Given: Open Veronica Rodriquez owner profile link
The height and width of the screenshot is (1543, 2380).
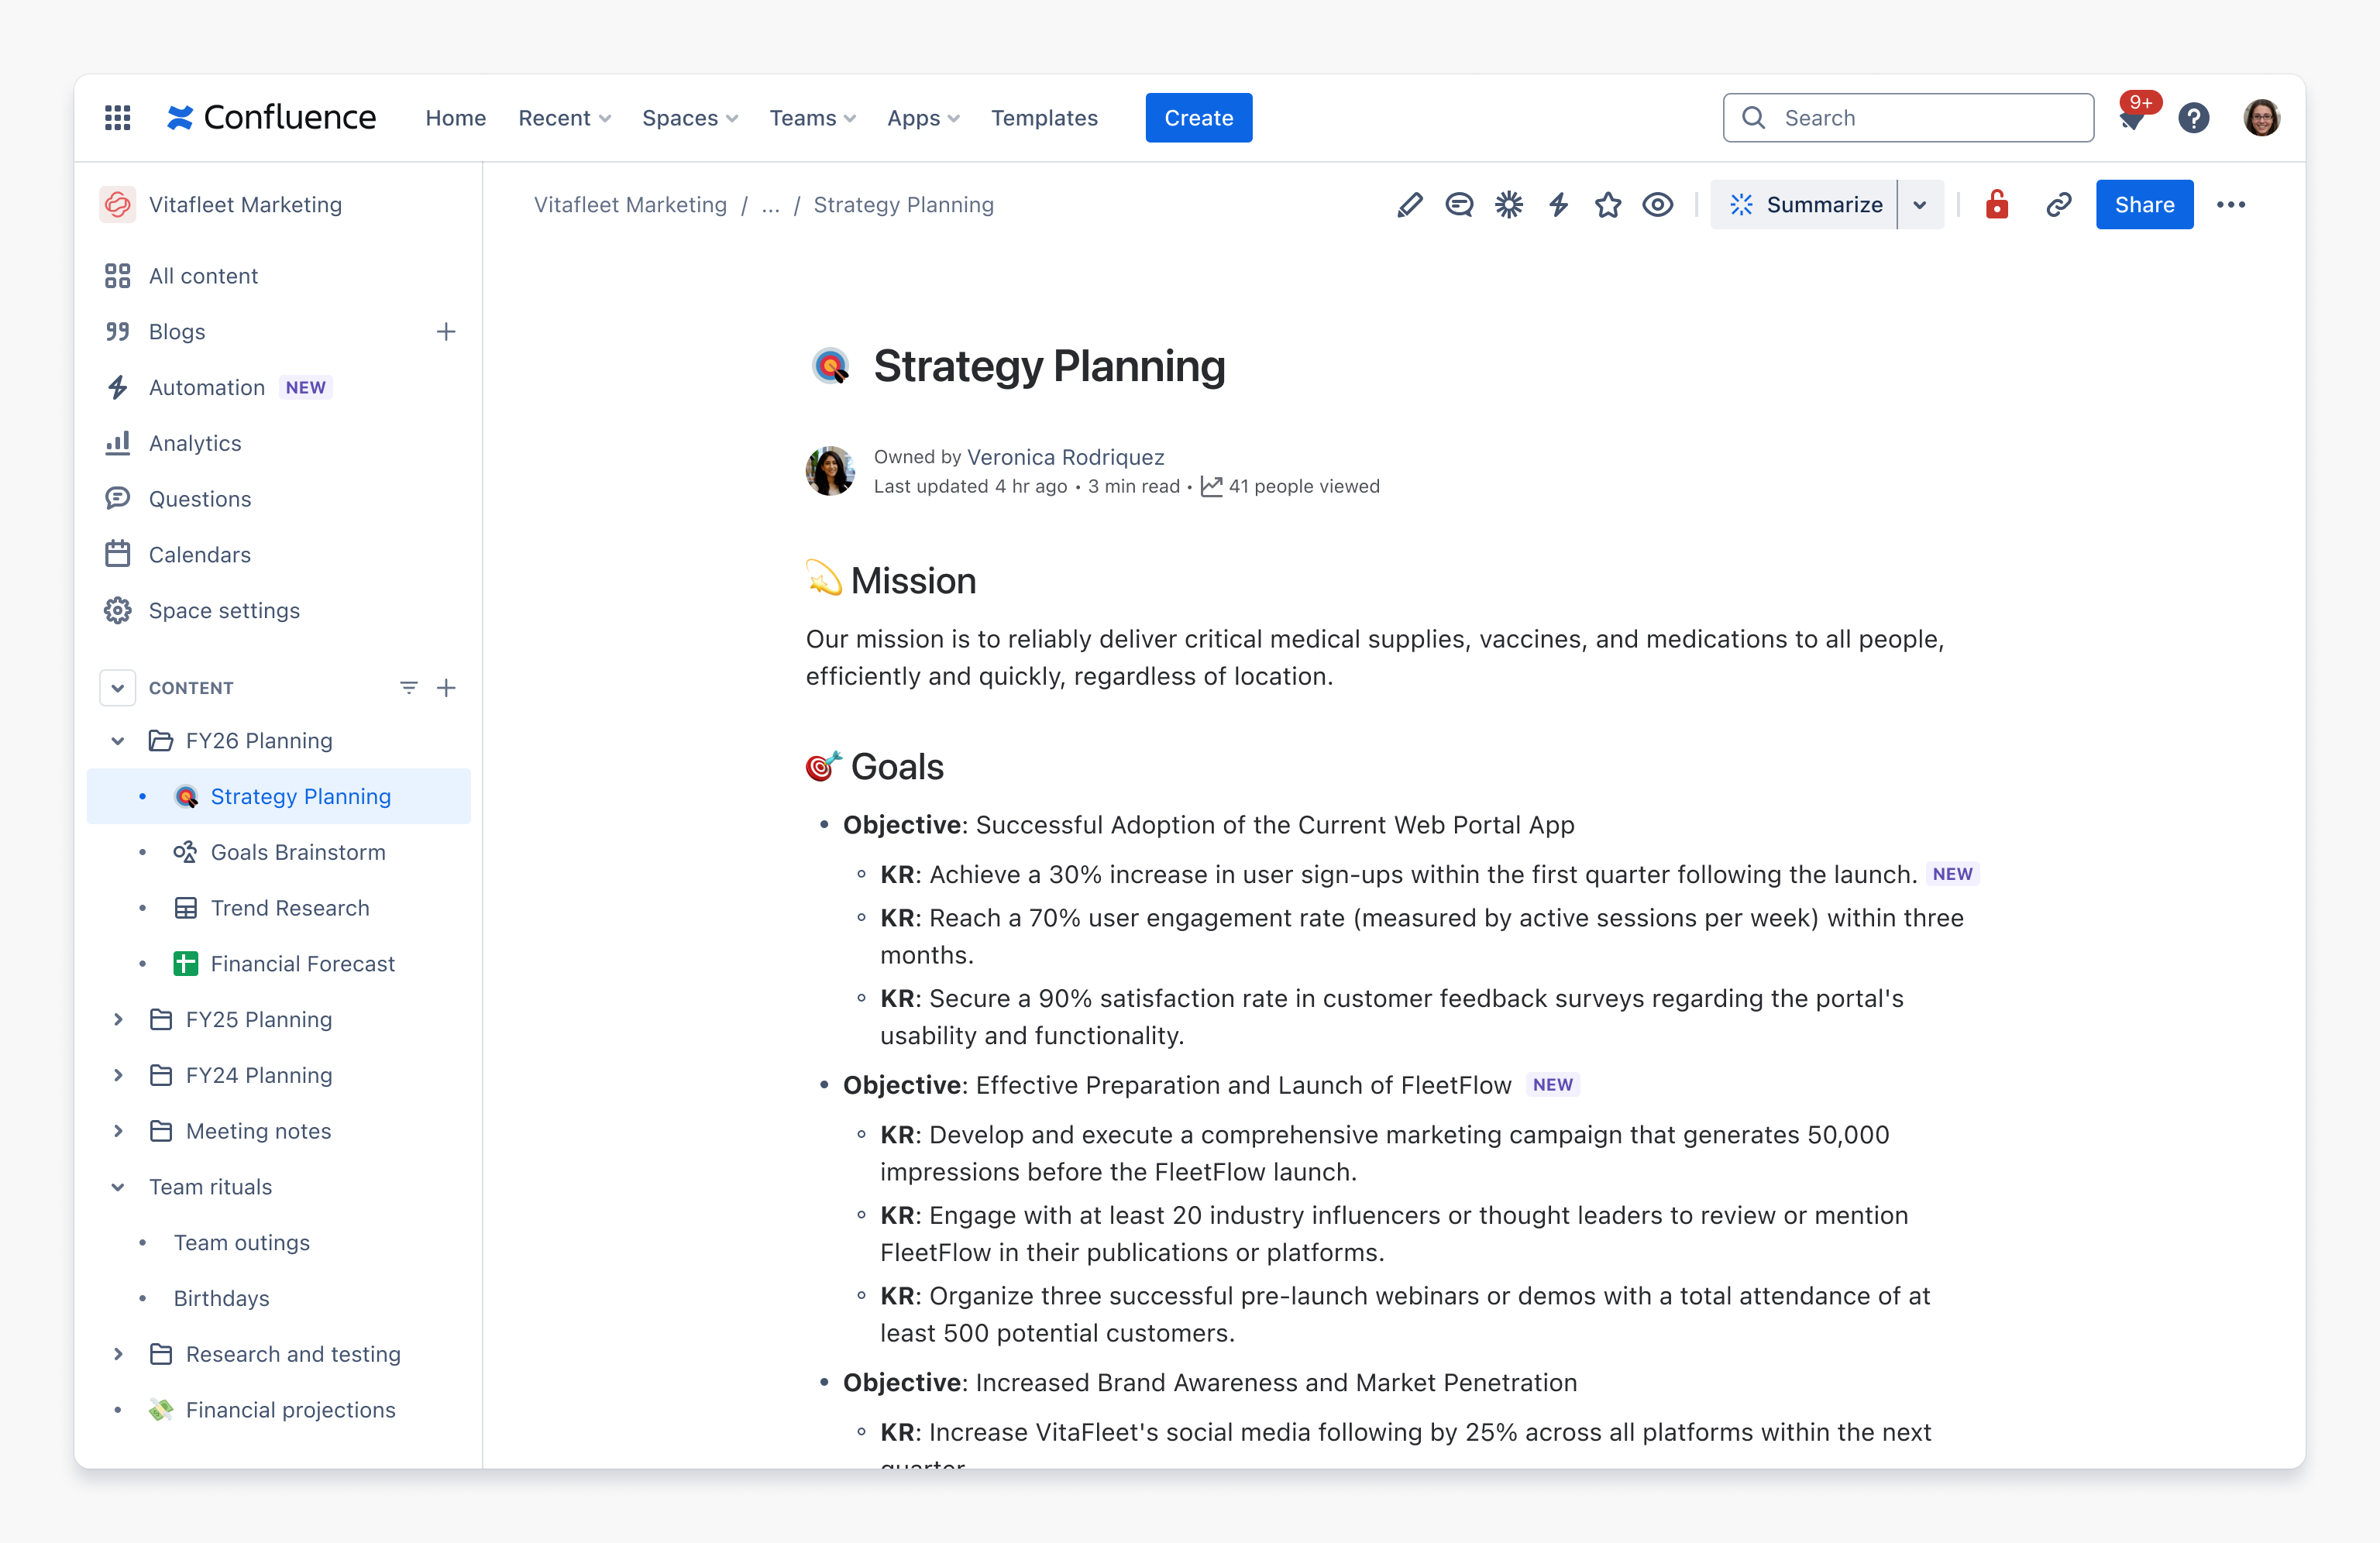Looking at the screenshot, I should (1065, 457).
